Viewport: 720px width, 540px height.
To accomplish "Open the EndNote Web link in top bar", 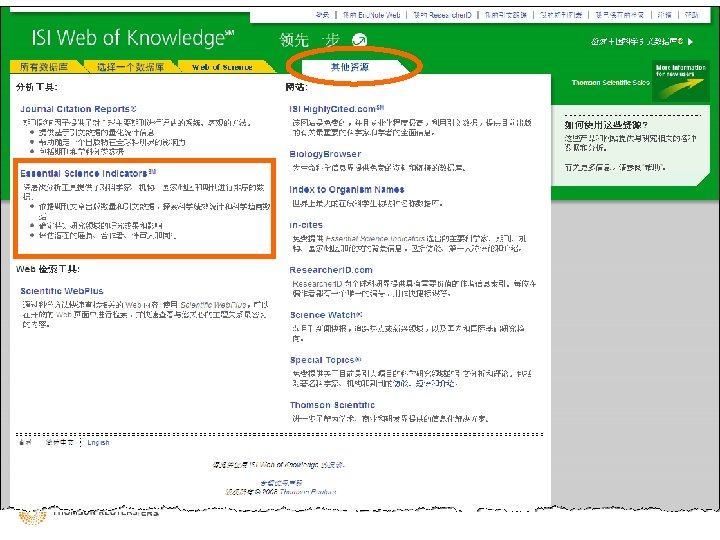I will pos(371,15).
